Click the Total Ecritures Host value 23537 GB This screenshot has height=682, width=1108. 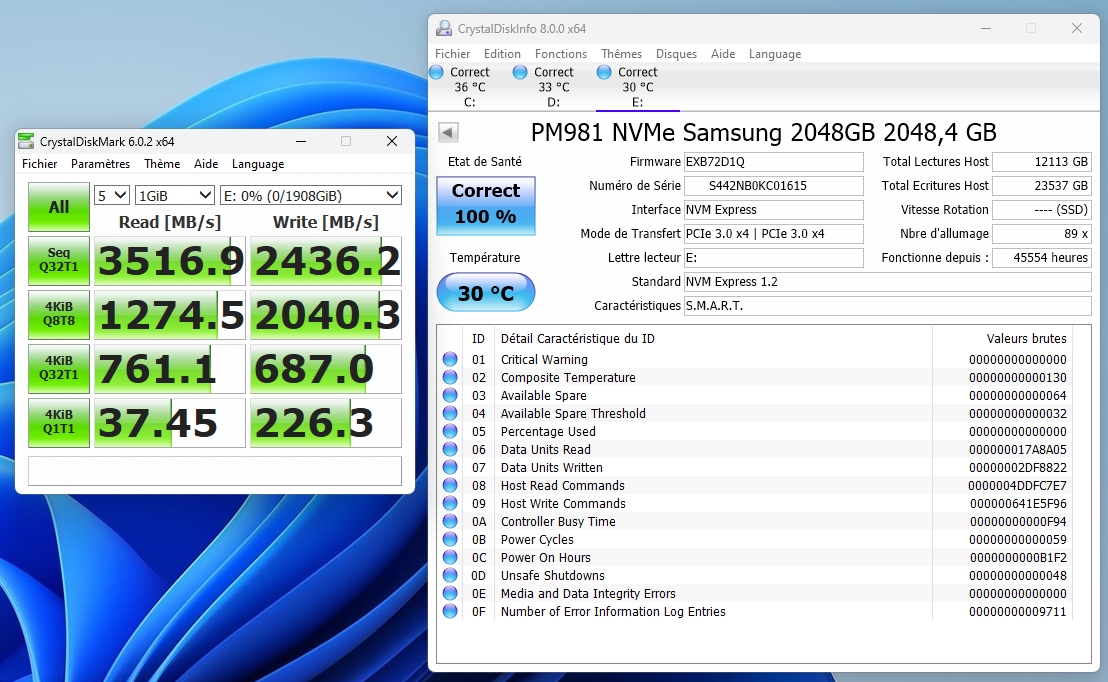click(1042, 186)
